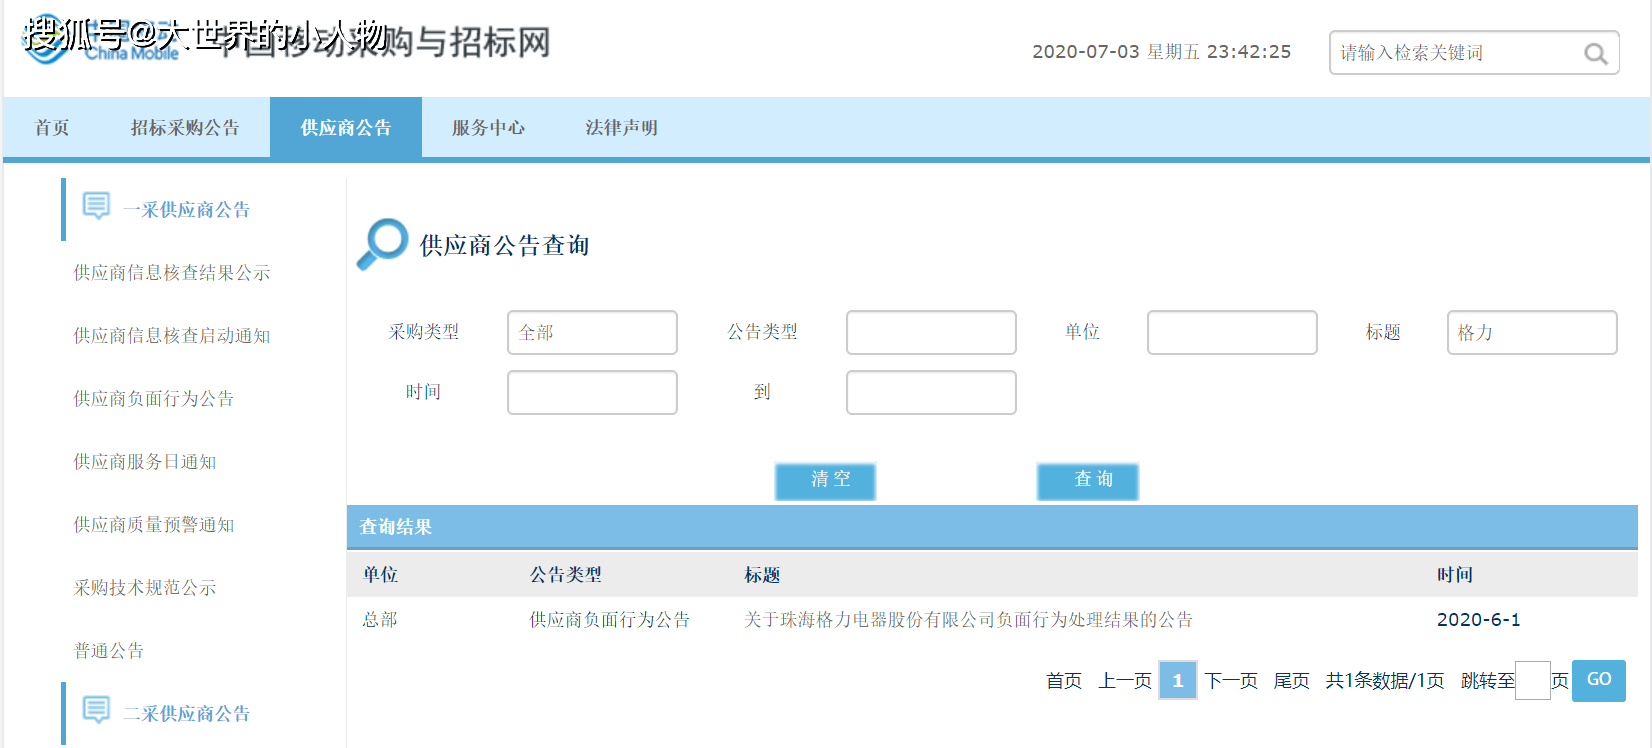Click the 标题 column header in results
The width and height of the screenshot is (1652, 748).
[x=762, y=575]
